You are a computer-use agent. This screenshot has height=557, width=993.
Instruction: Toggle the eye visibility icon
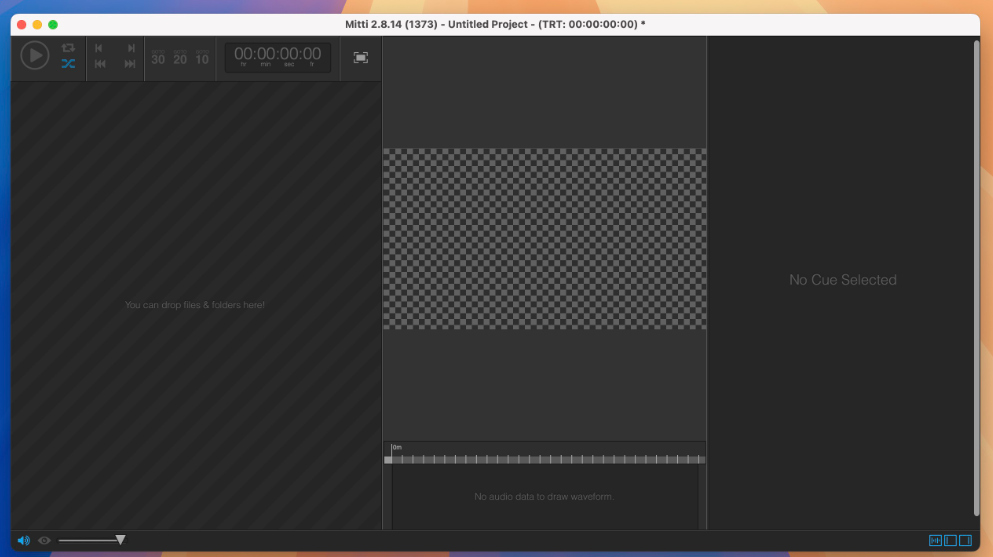coord(44,540)
